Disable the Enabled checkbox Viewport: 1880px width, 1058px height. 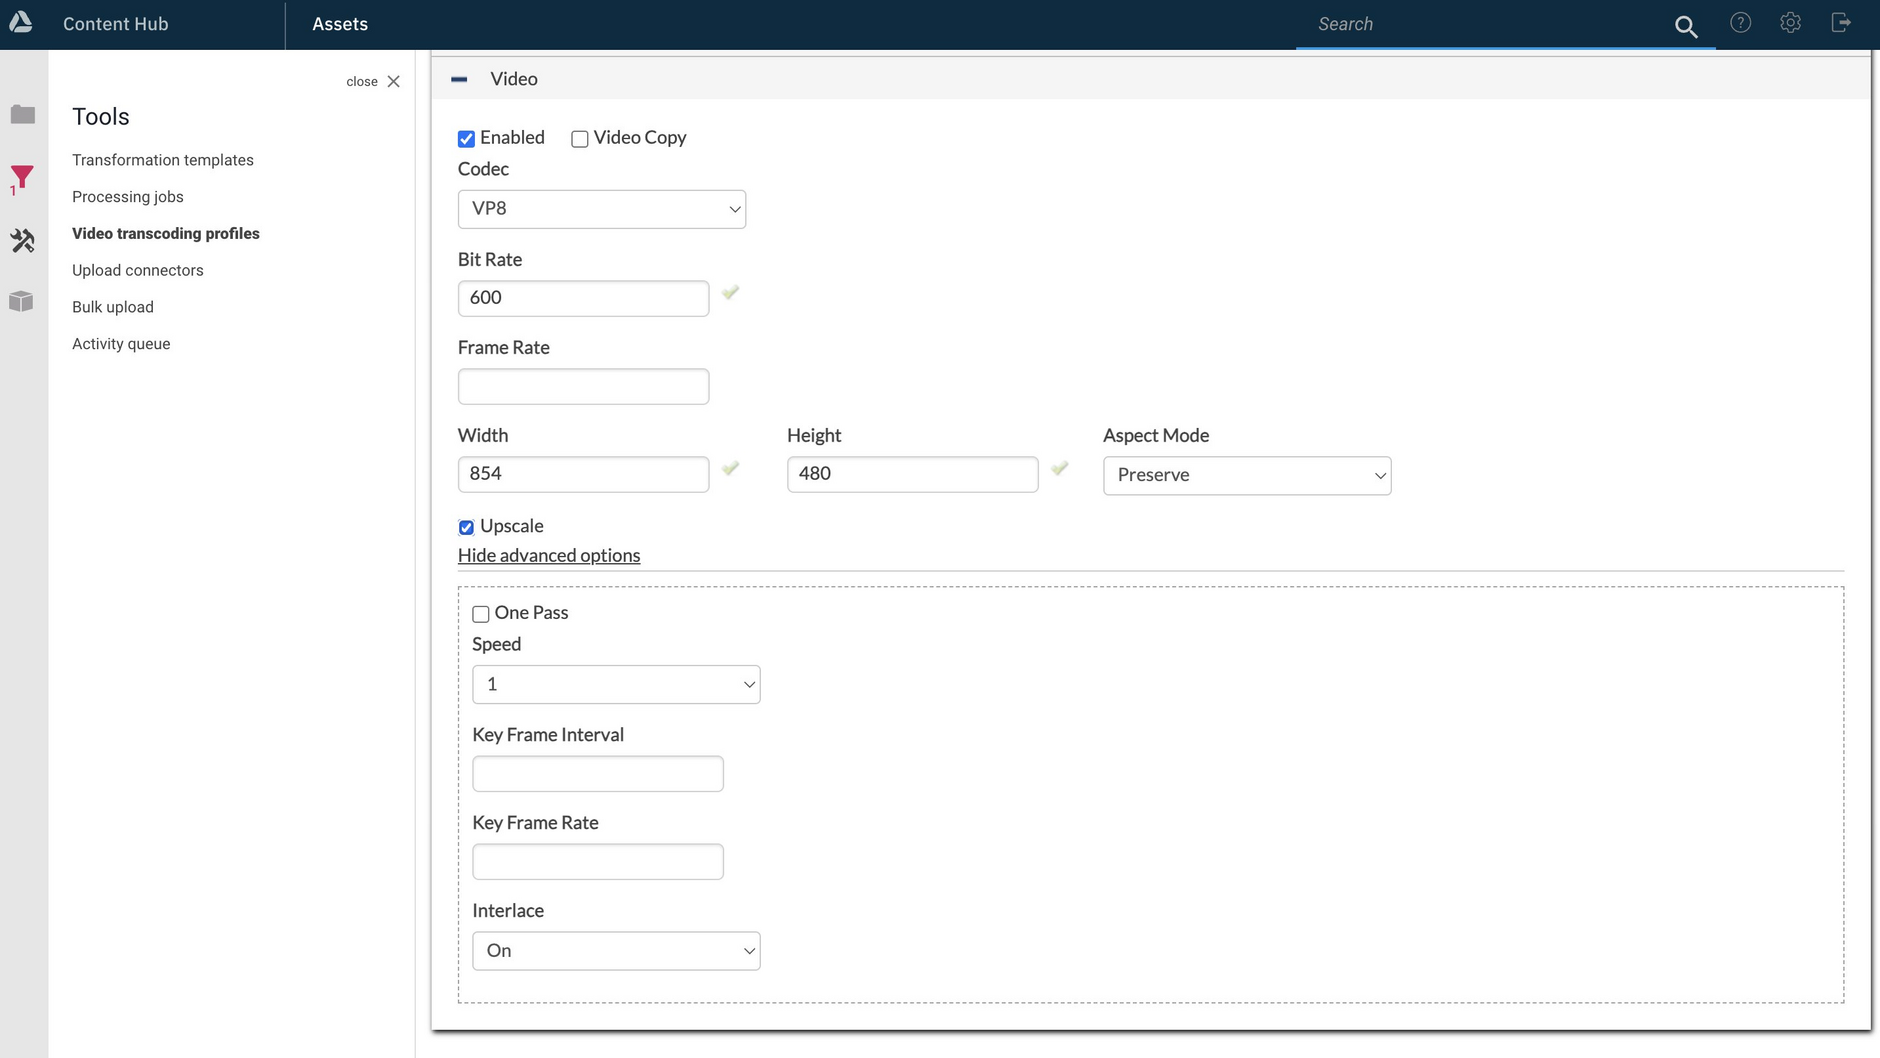point(466,139)
